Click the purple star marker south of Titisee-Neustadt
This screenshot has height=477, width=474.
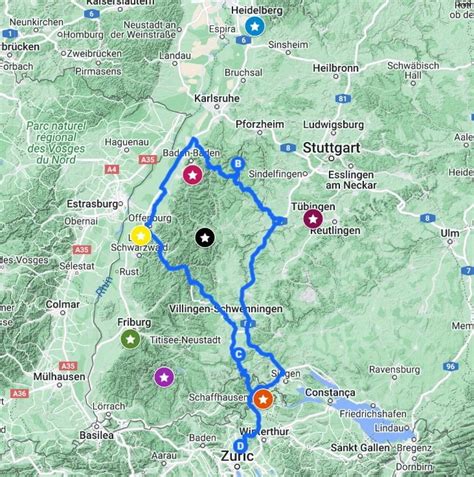tap(164, 377)
